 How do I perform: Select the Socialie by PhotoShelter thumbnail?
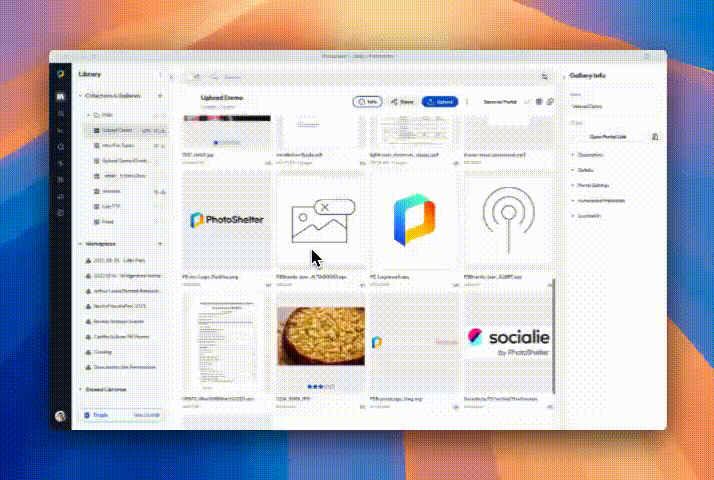508,342
